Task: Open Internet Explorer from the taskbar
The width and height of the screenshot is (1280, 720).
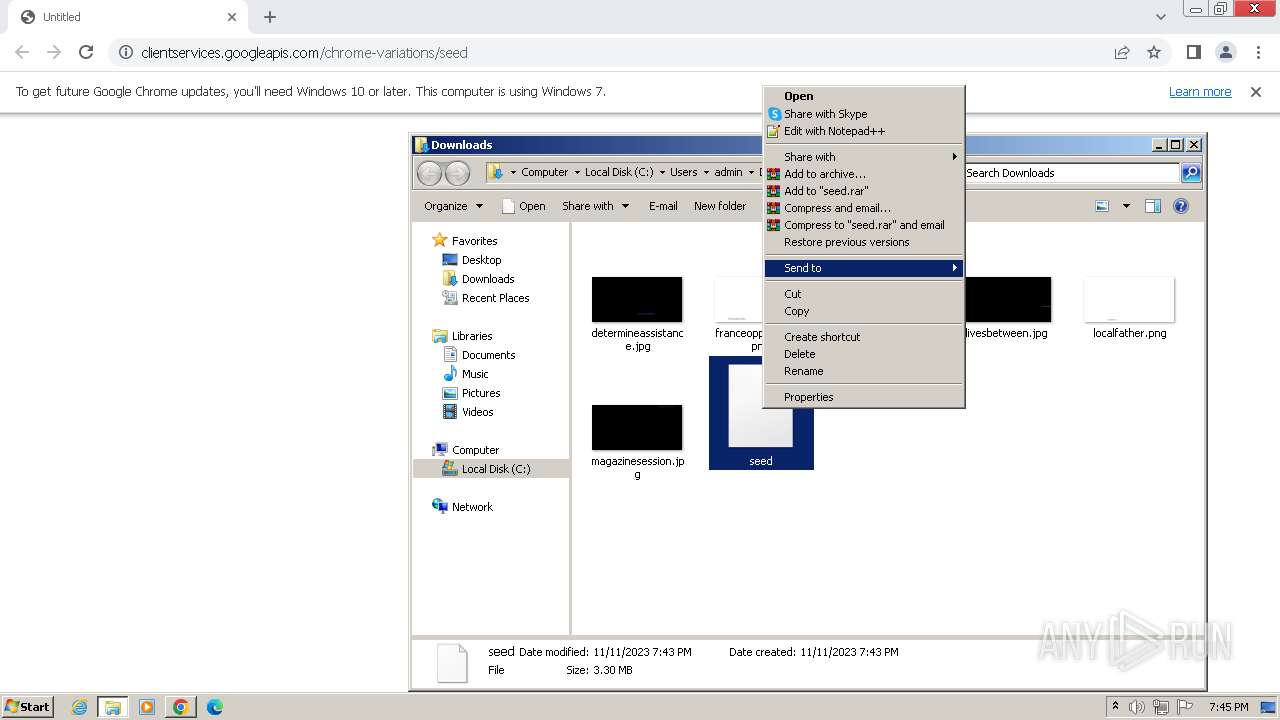Action: [79, 707]
